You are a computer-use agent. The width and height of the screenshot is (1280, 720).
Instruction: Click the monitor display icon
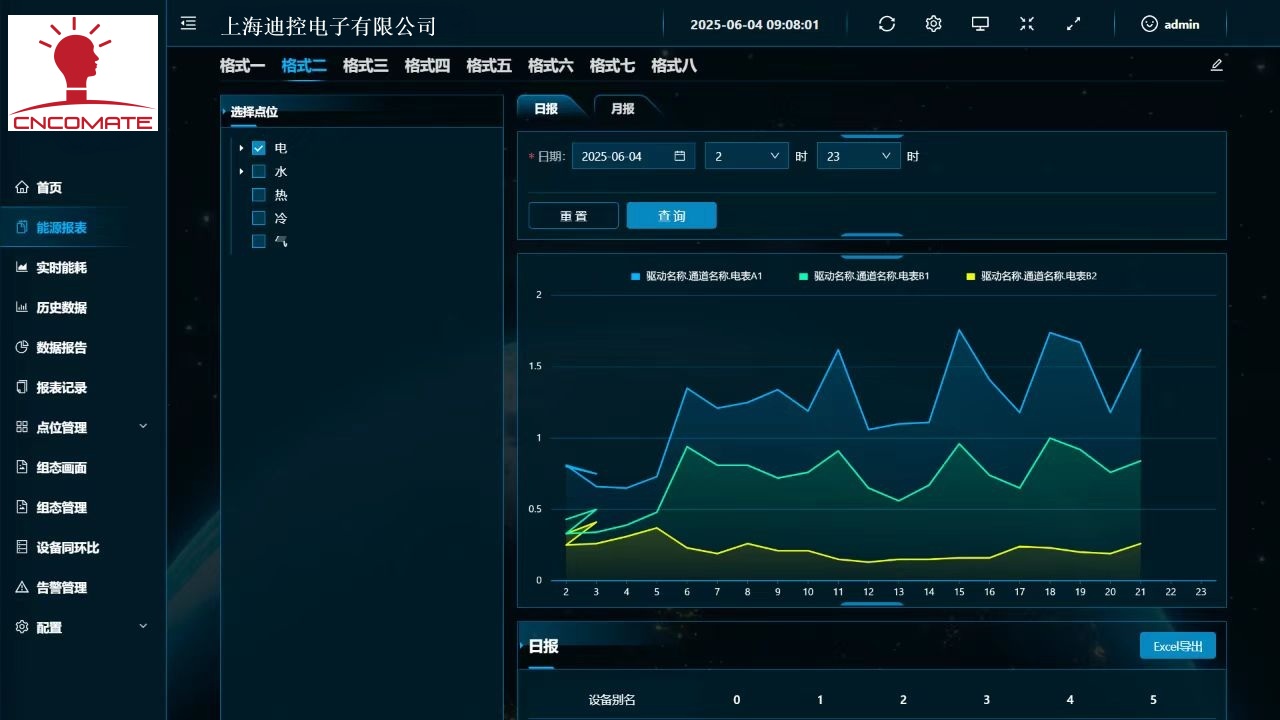click(980, 24)
